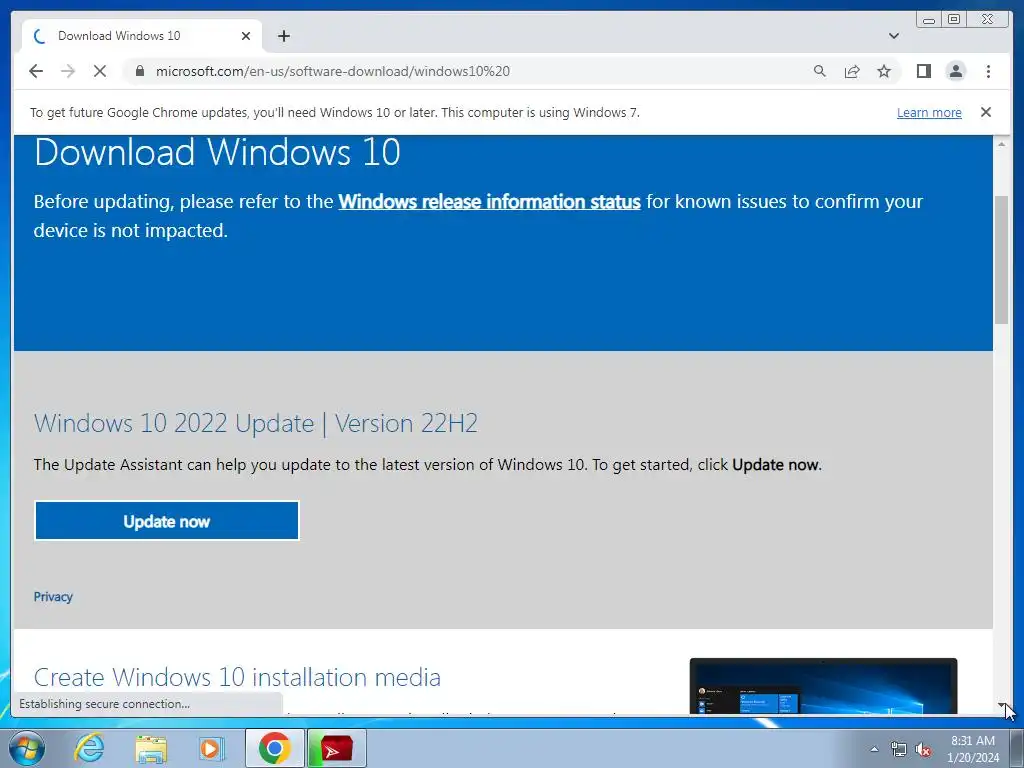Toggle Chrome side panel
Viewport: 1024px width, 768px height.
[923, 71]
